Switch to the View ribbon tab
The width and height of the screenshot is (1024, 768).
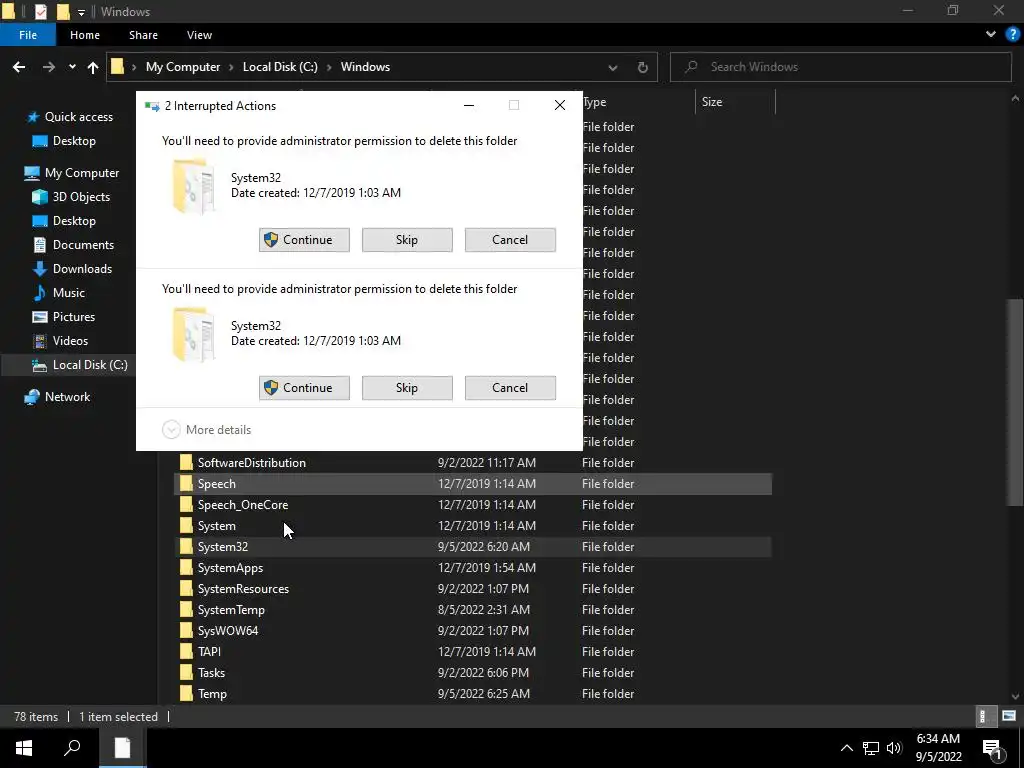click(x=199, y=35)
